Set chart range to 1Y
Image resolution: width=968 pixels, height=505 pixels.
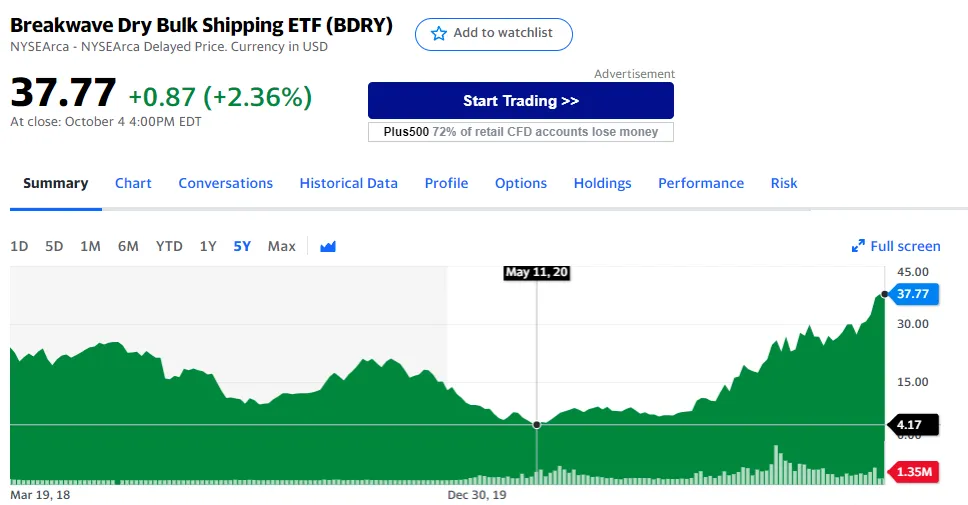coord(208,246)
